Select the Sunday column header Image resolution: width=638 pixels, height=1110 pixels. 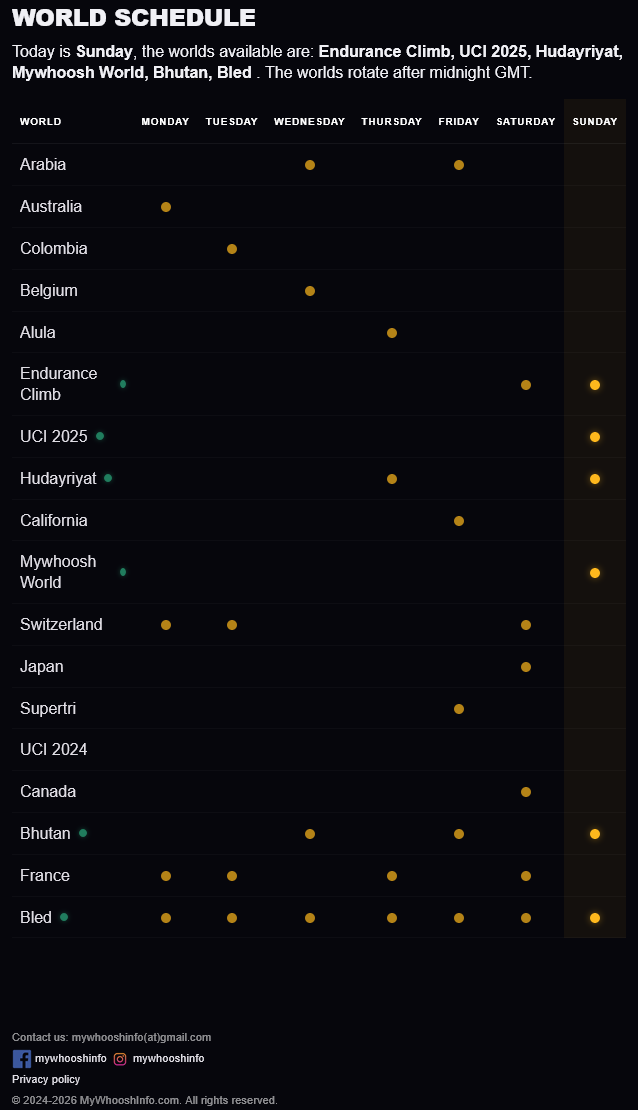pos(595,122)
